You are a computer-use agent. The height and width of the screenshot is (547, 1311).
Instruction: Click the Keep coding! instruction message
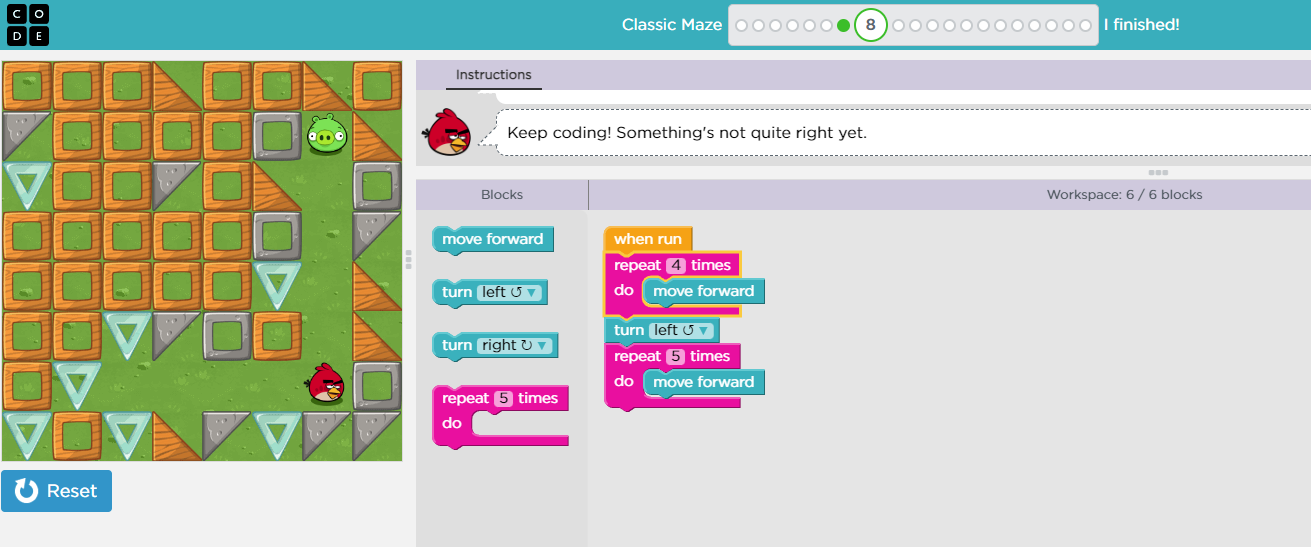[687, 132]
